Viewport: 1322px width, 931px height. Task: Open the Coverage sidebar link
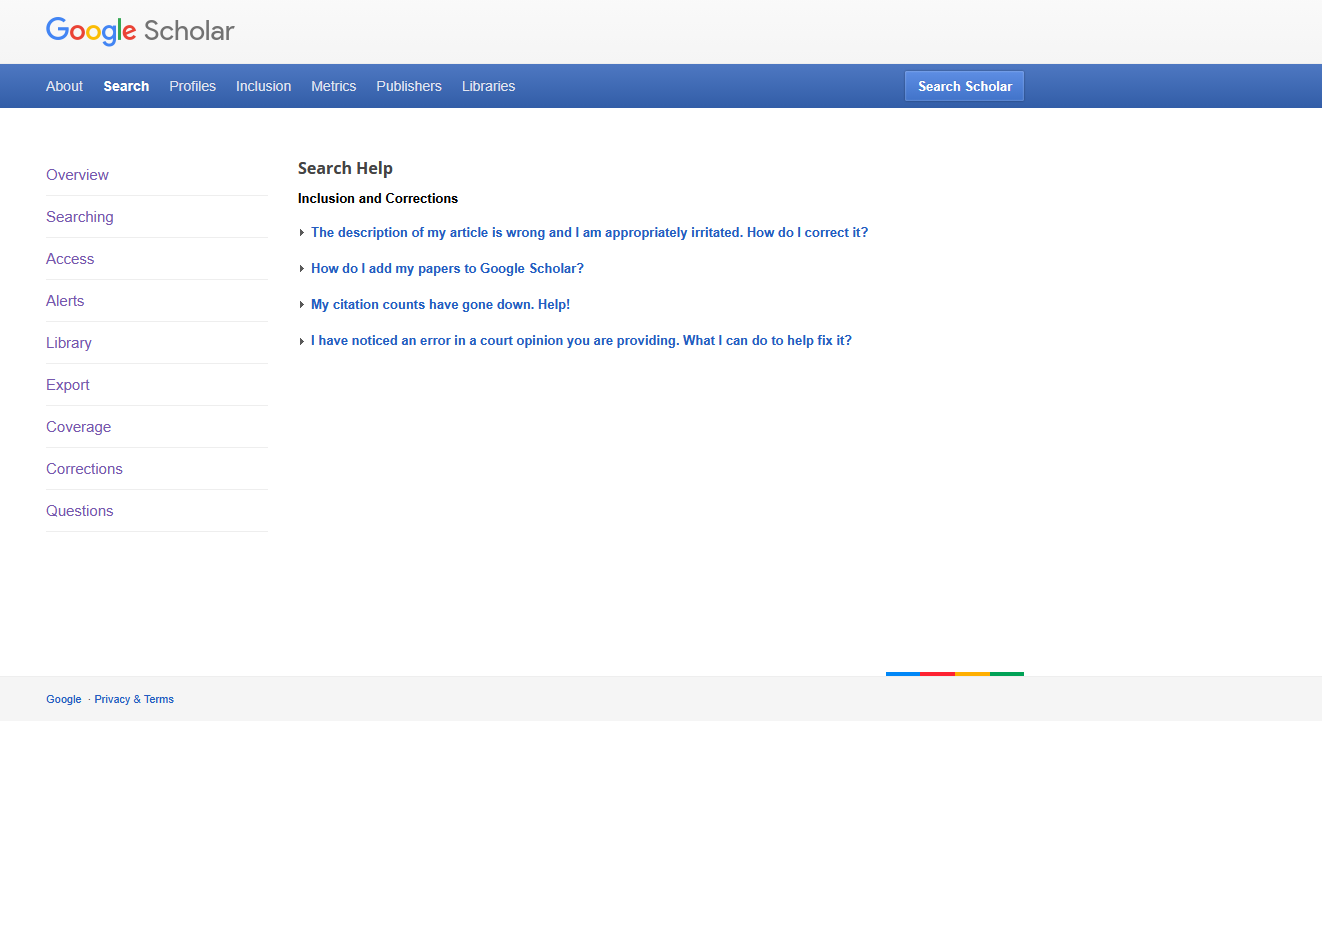[78, 427]
